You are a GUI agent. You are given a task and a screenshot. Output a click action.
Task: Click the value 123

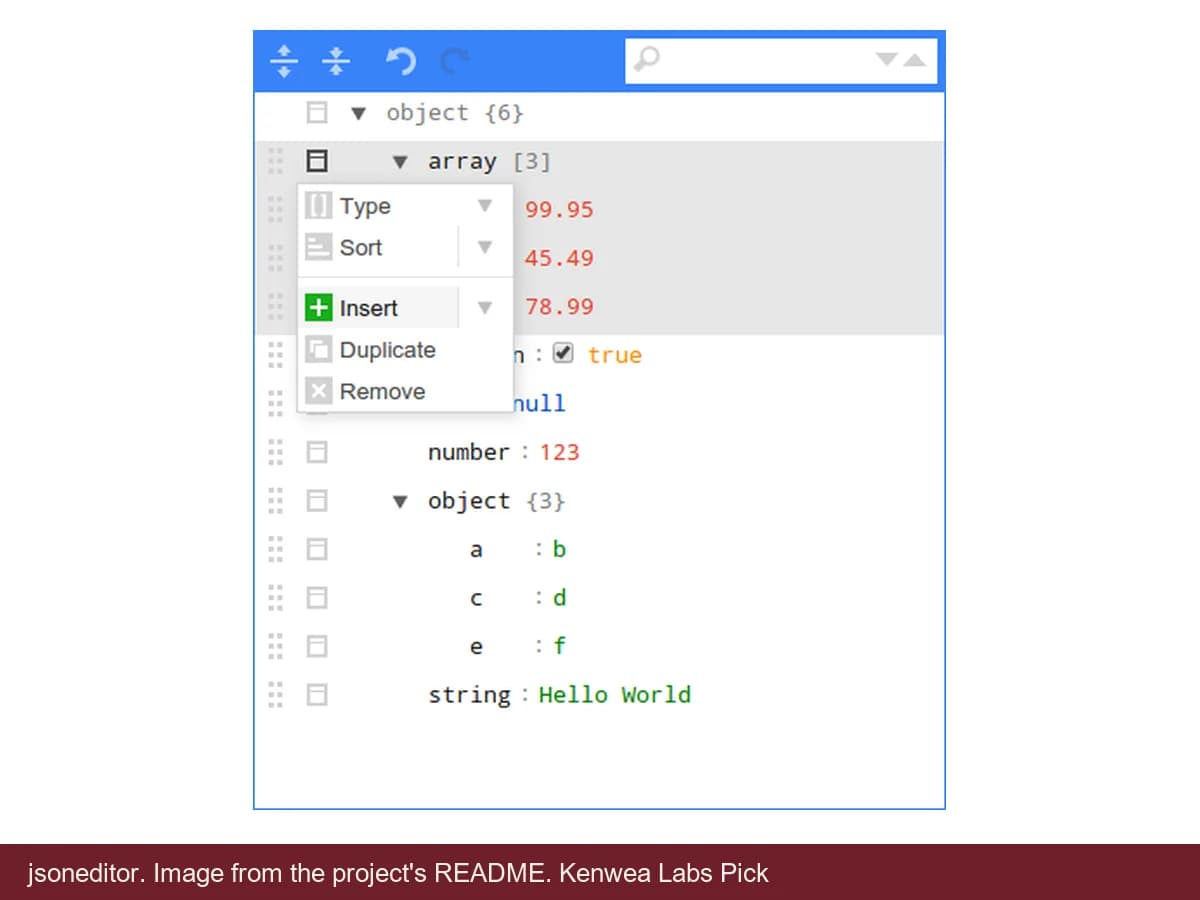[x=559, y=452]
